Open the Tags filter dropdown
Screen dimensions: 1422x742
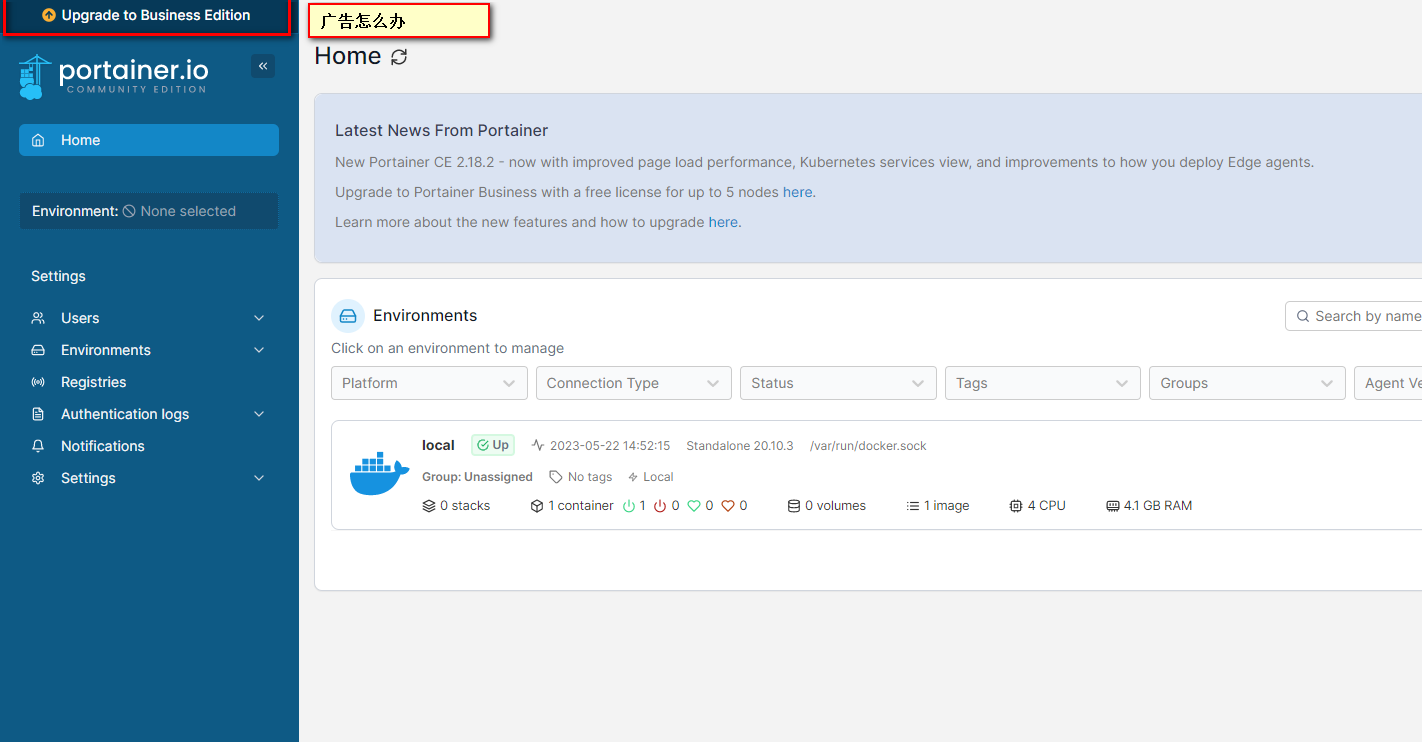(x=1042, y=383)
